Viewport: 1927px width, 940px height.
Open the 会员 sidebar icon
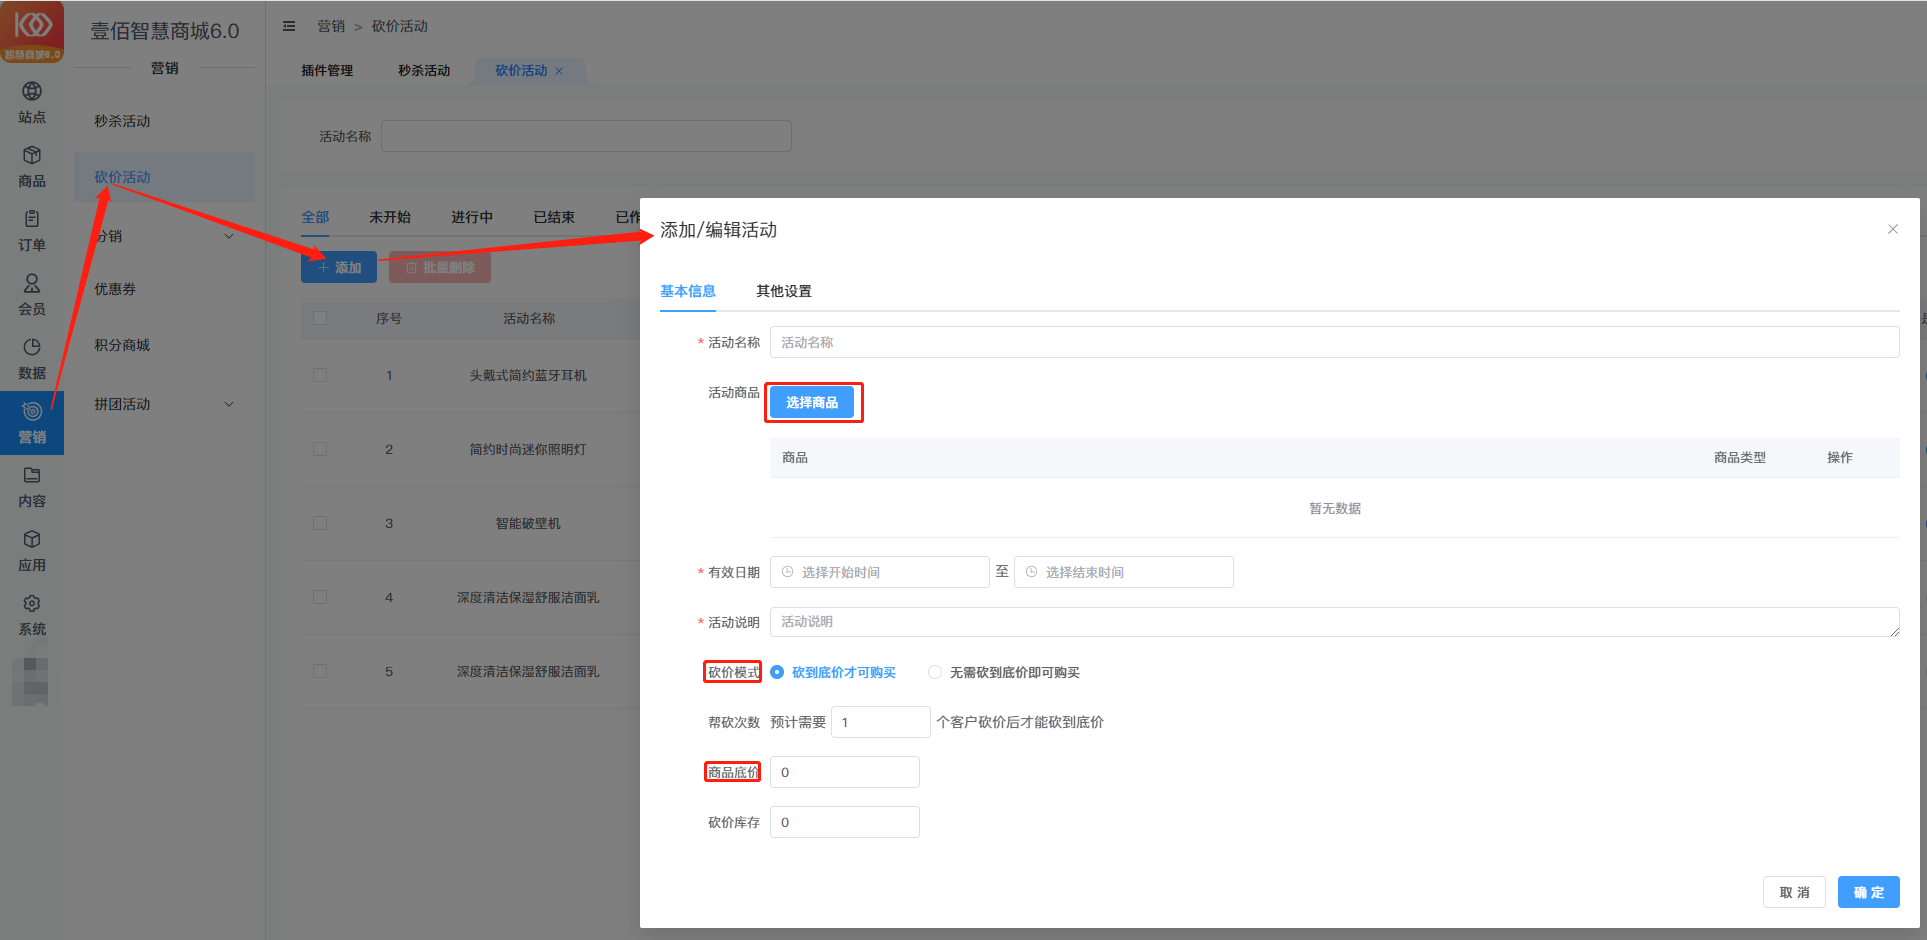pos(32,295)
